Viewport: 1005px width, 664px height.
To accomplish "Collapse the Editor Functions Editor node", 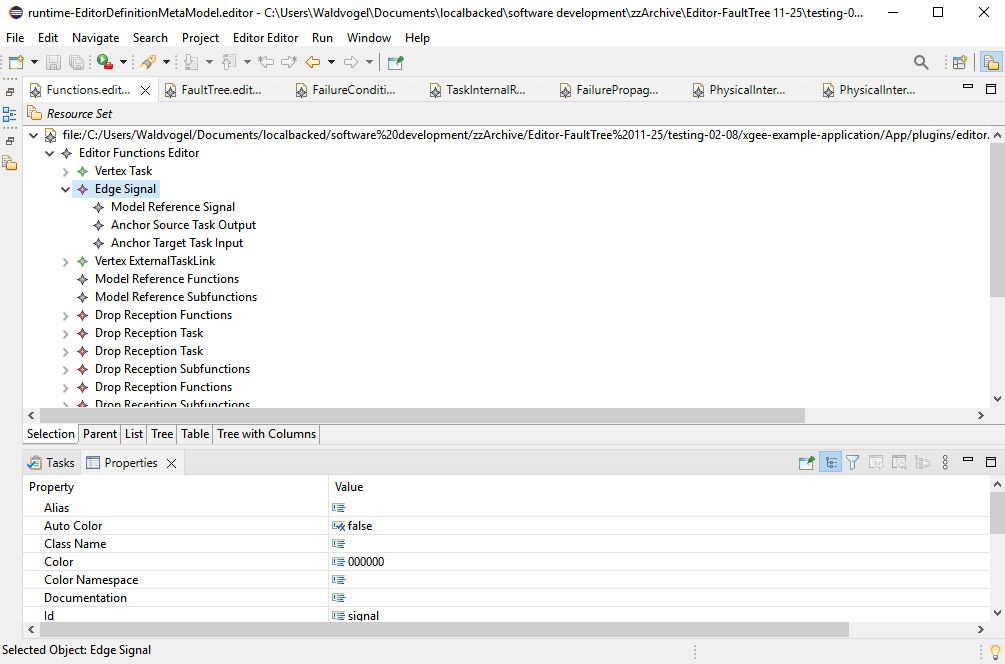I will coord(49,153).
